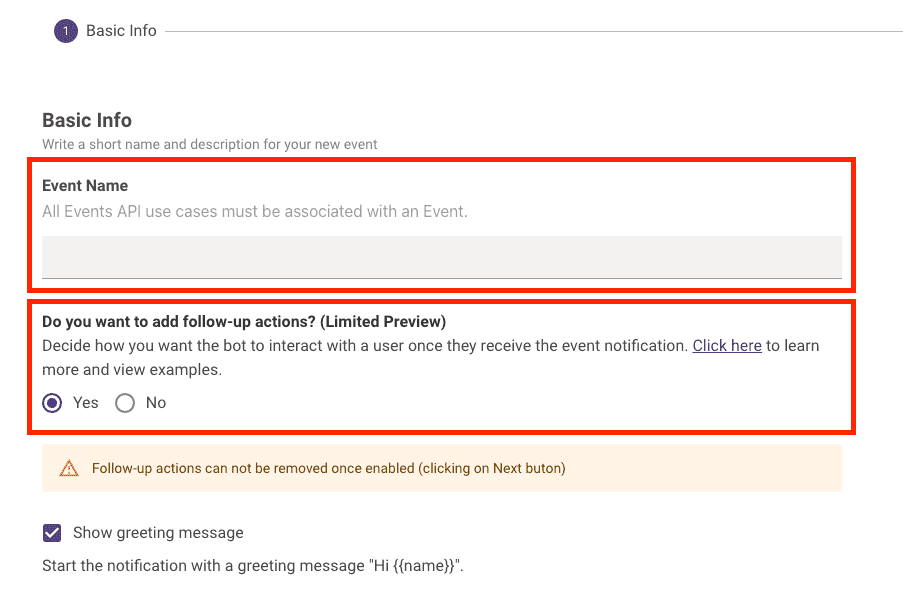Select the Yes radio button
The image size is (903, 594).
coord(52,403)
